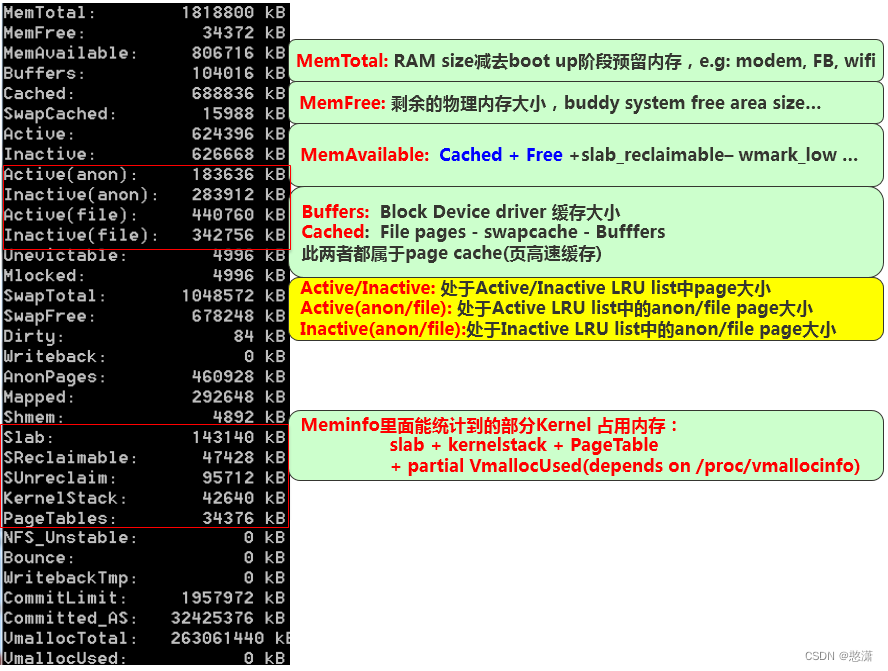Viewport: 888px width, 671px height.
Task: Click the Active(anon) 183636 kB line
Action: [x=144, y=174]
